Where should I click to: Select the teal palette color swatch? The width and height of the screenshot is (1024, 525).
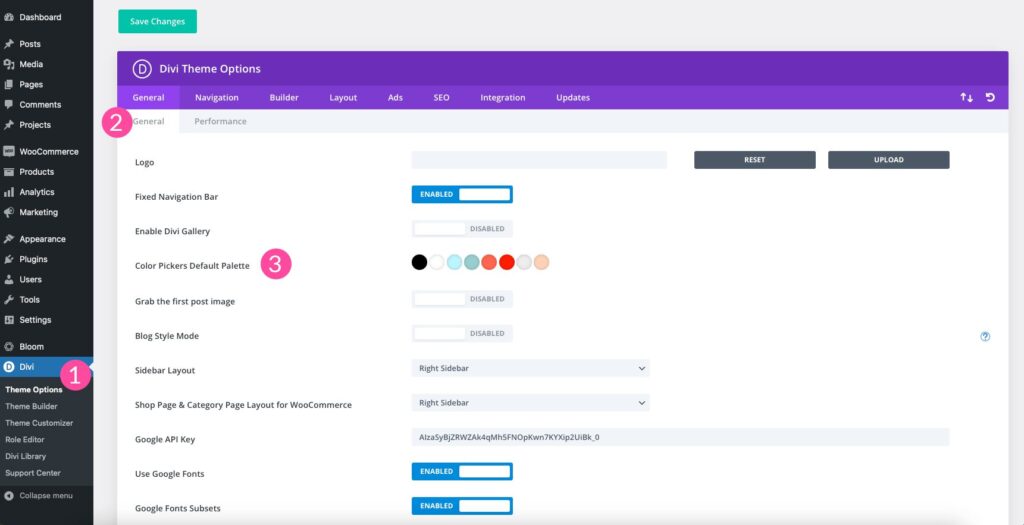point(472,262)
